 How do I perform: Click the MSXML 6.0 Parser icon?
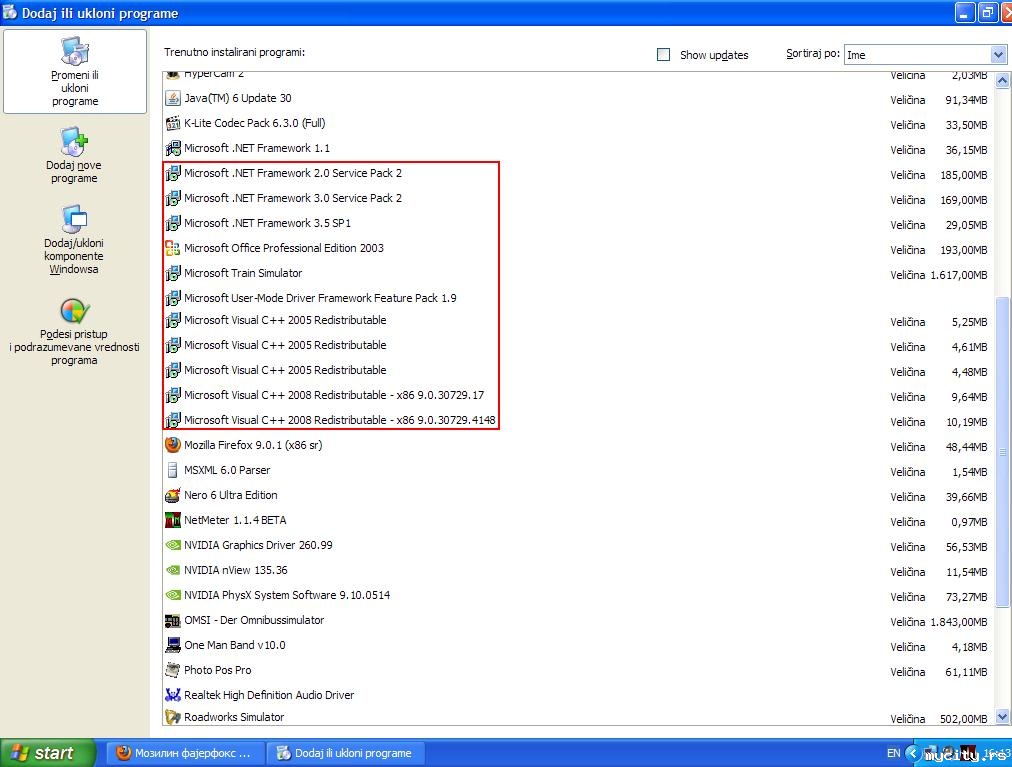pyautogui.click(x=172, y=471)
